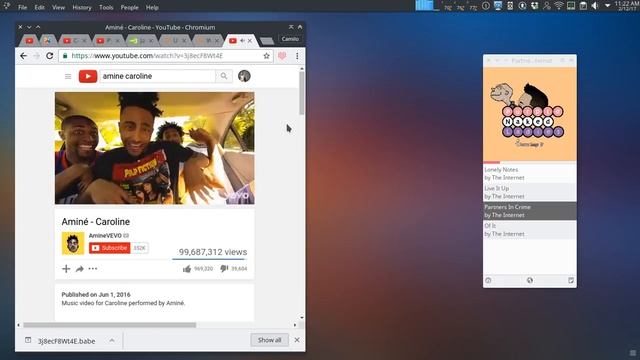Open the Edit menu

(40, 7)
